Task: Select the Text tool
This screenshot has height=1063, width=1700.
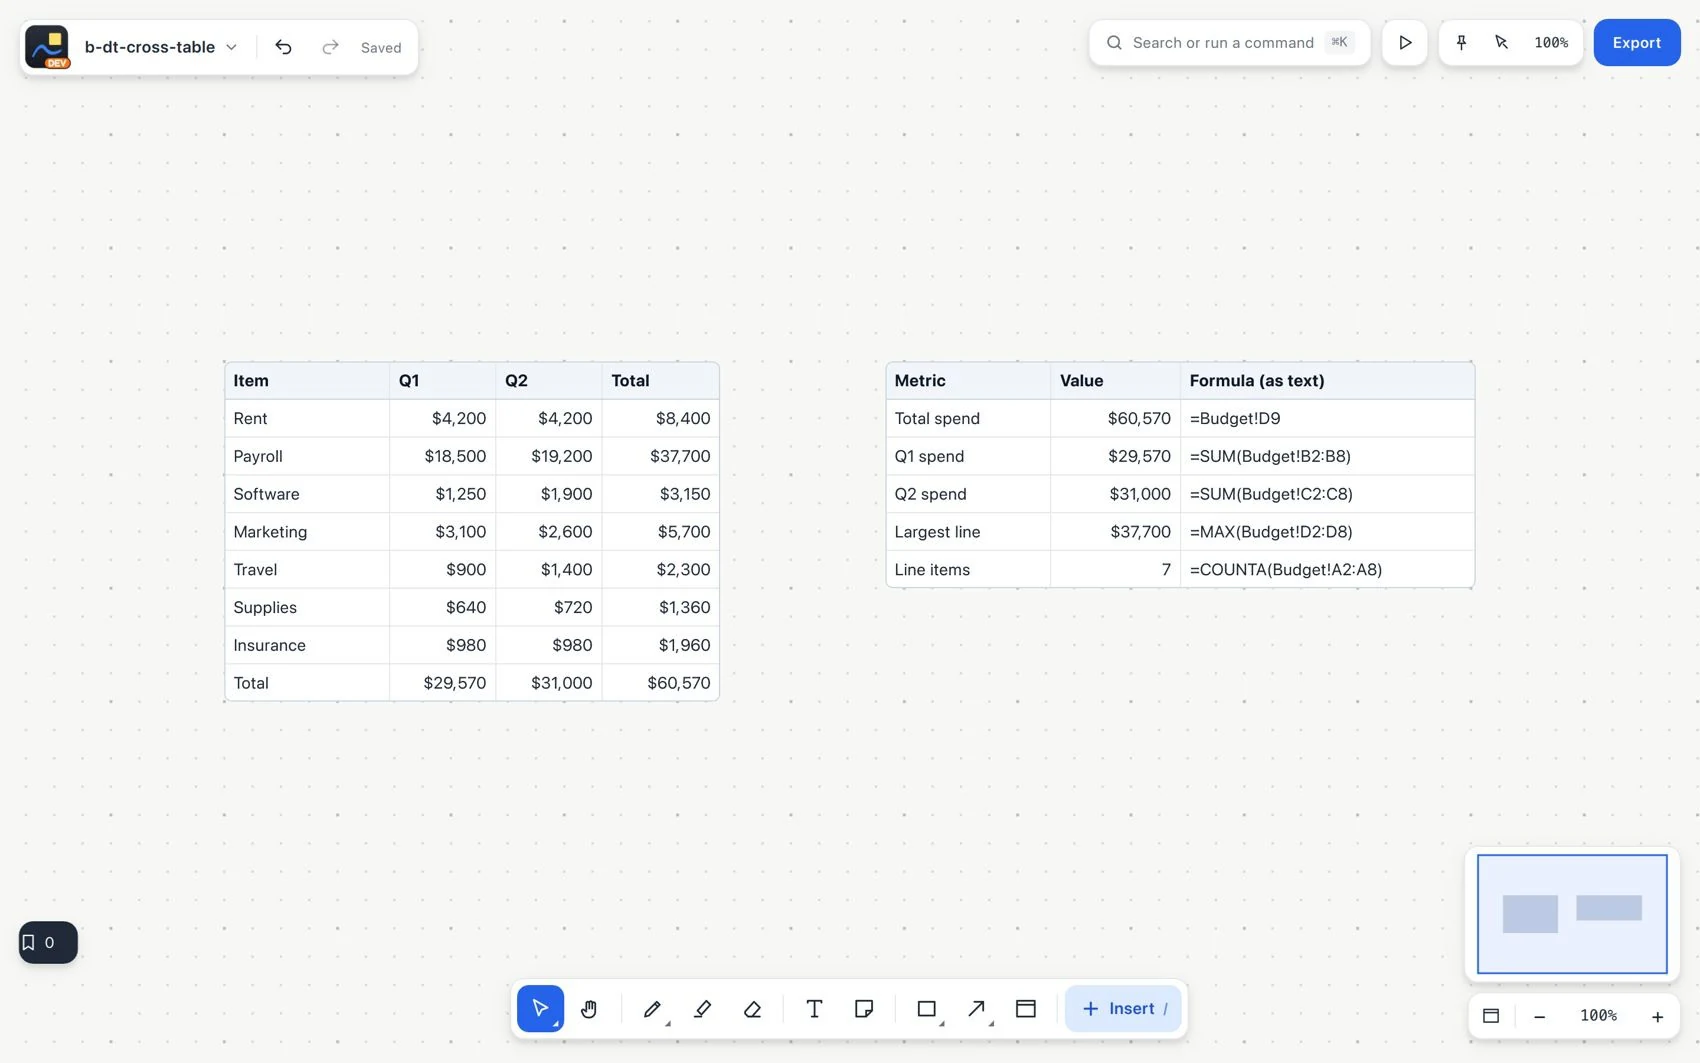Action: click(814, 1008)
